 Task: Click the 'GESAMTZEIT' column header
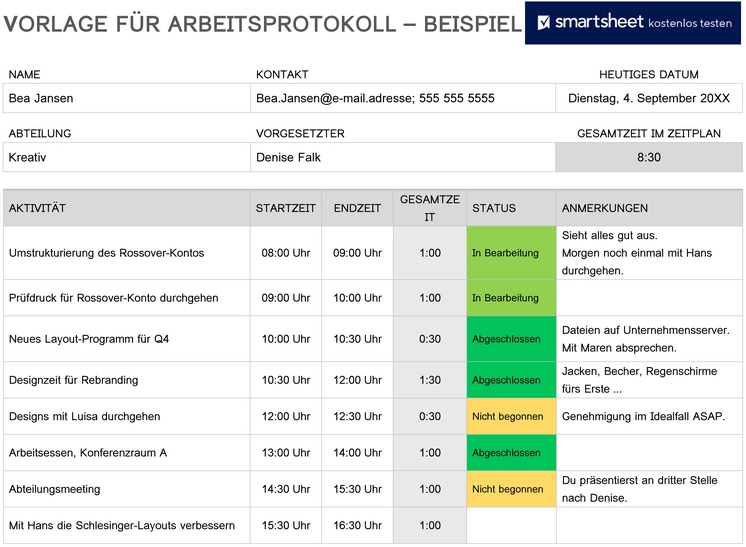(x=430, y=208)
